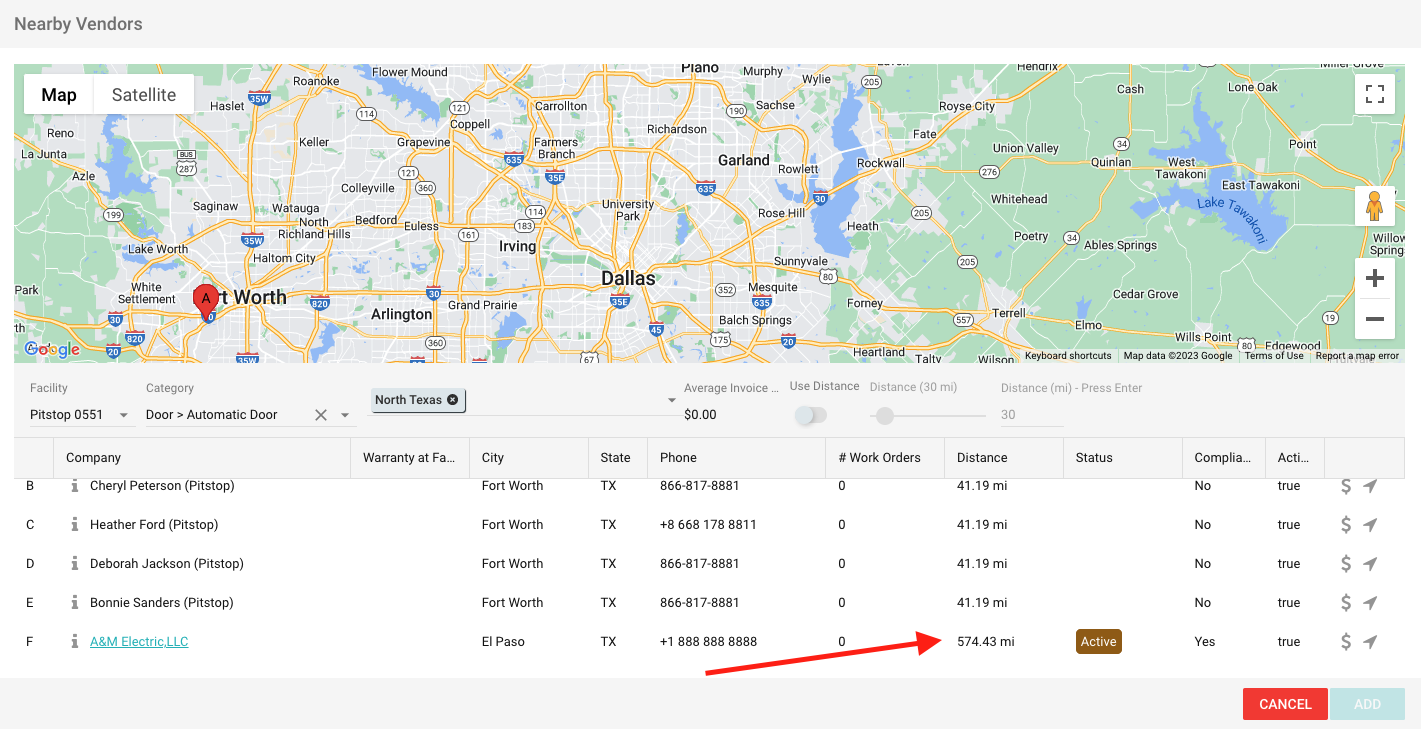Remove the North Texas chip
The height and width of the screenshot is (729, 1421).
(452, 400)
